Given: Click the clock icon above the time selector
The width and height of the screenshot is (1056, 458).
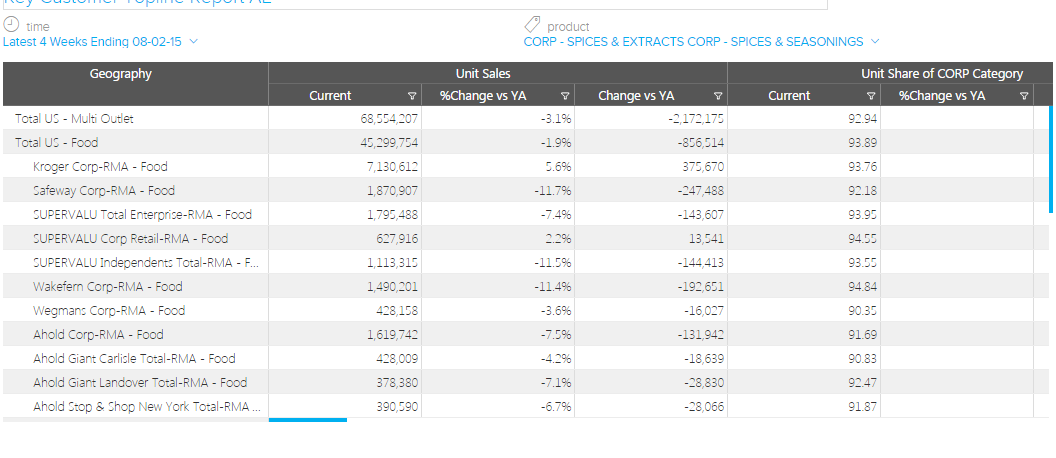Looking at the screenshot, I should point(11,25).
